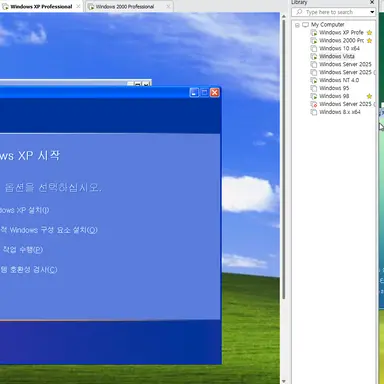Click the VM view vertical scrollbar thumb
The width and height of the screenshot is (384, 384).
tap(284, 159)
